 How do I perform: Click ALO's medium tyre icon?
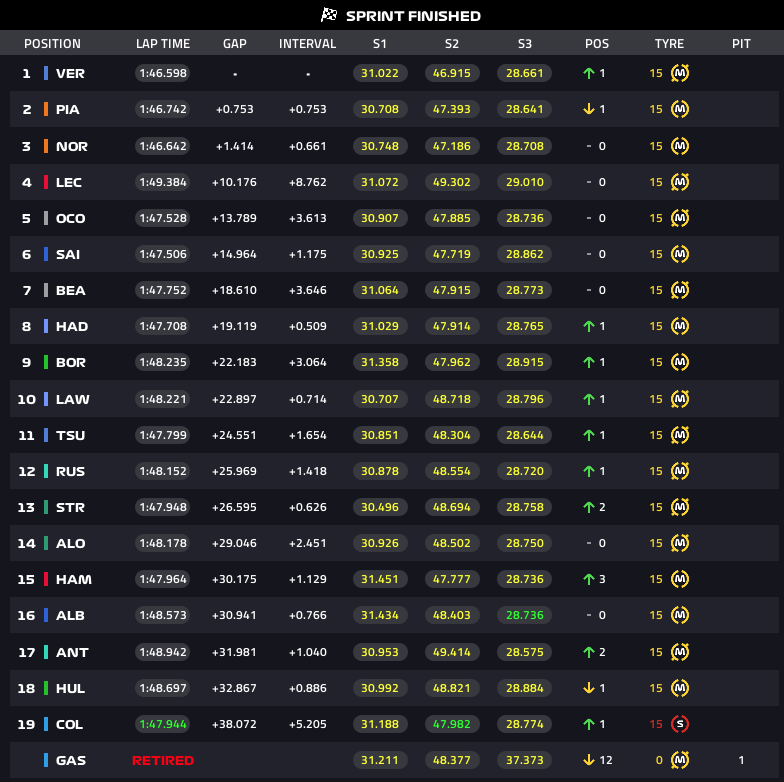tap(680, 543)
